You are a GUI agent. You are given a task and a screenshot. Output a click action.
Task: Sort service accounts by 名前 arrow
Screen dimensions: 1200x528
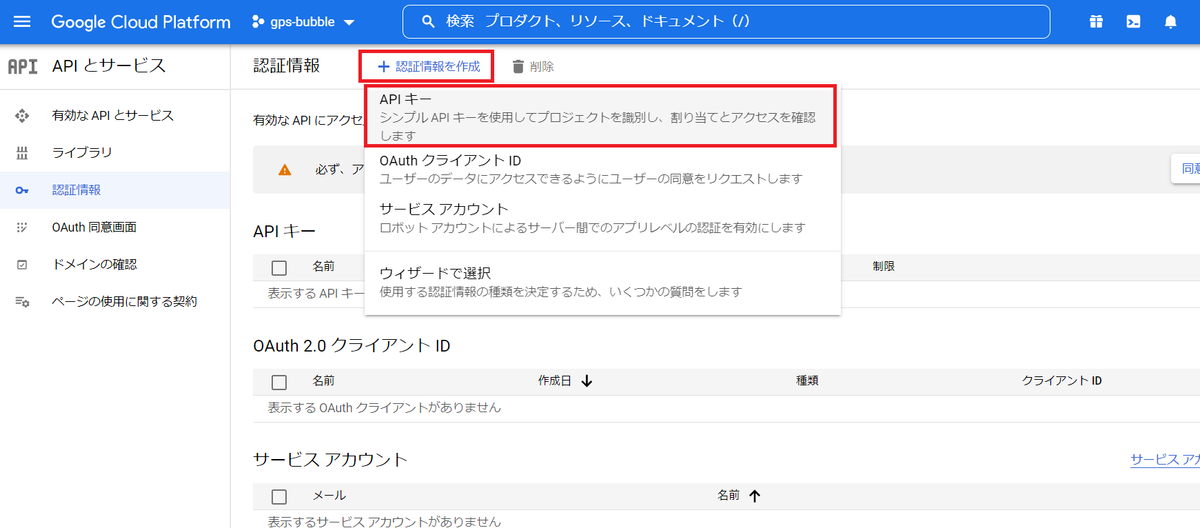(x=755, y=496)
